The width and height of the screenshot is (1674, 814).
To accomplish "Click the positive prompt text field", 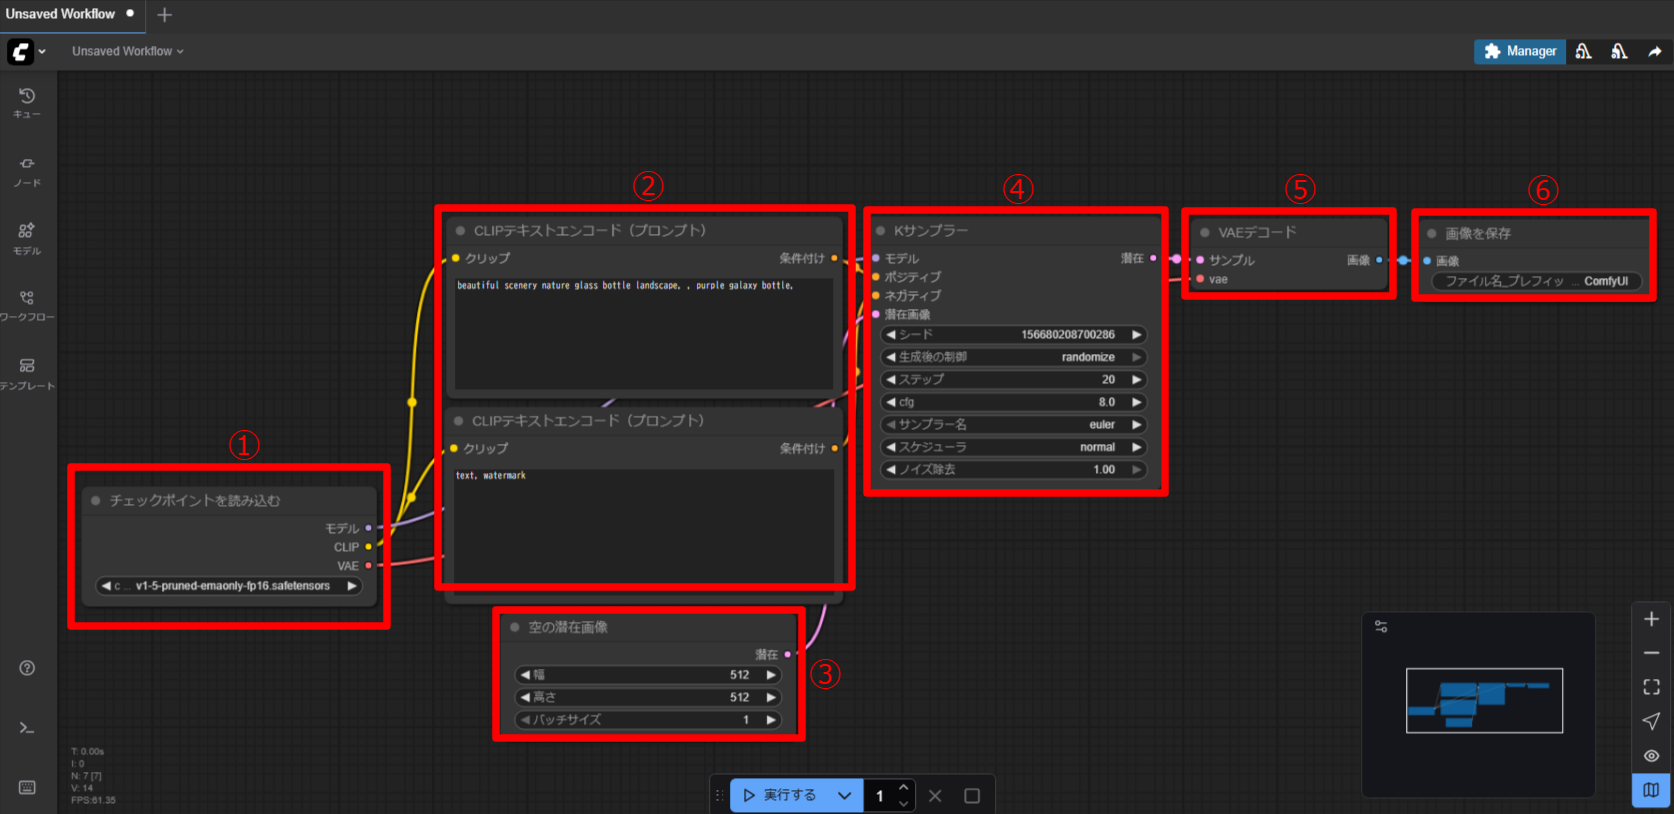I will click(643, 335).
